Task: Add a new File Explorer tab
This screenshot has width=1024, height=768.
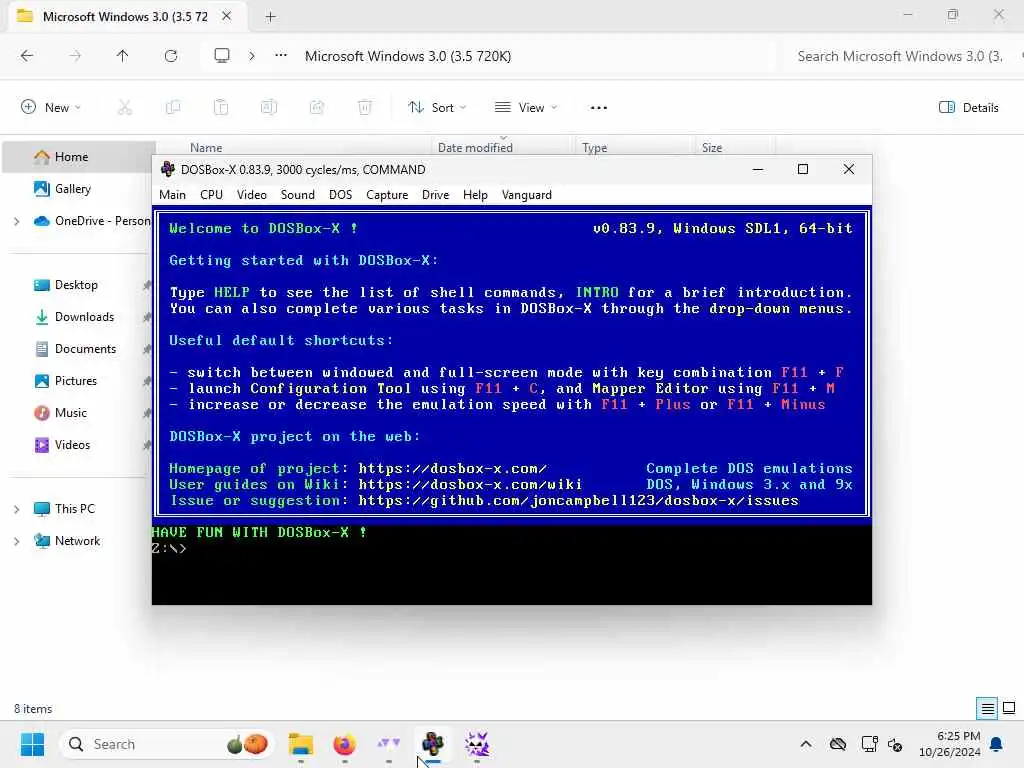Action: [x=270, y=17]
